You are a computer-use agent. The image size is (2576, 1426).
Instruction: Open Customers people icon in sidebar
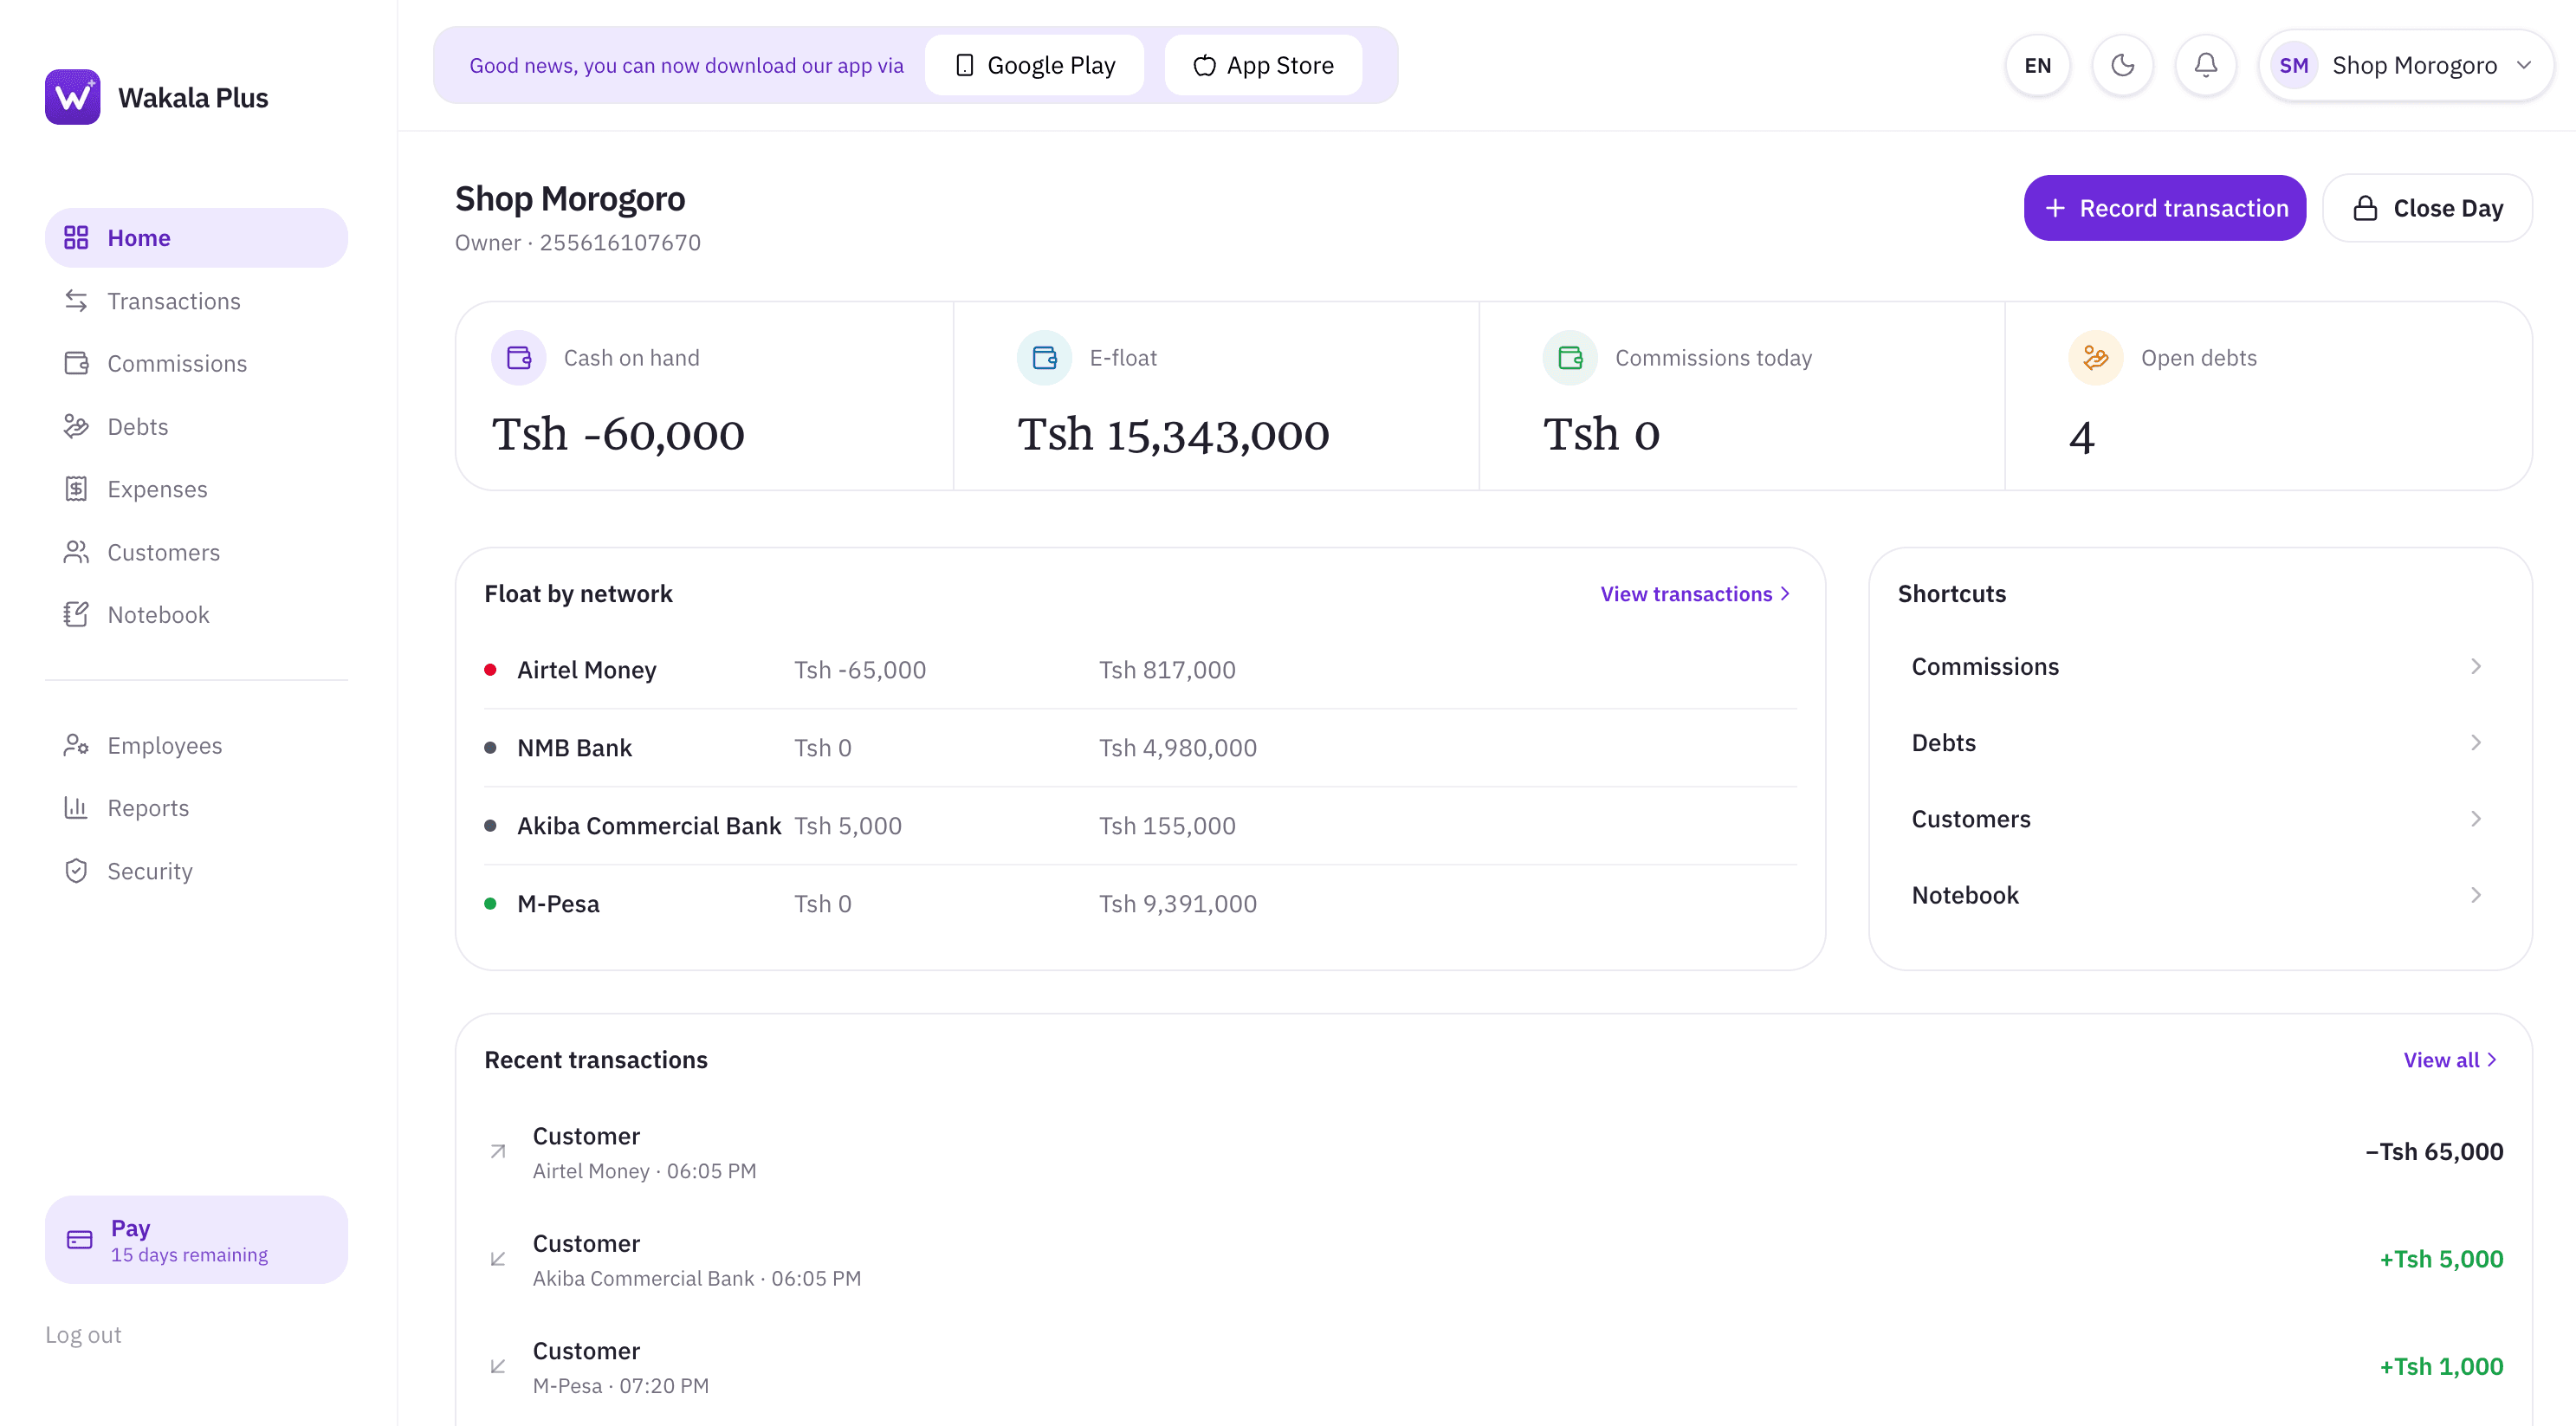pos(76,552)
